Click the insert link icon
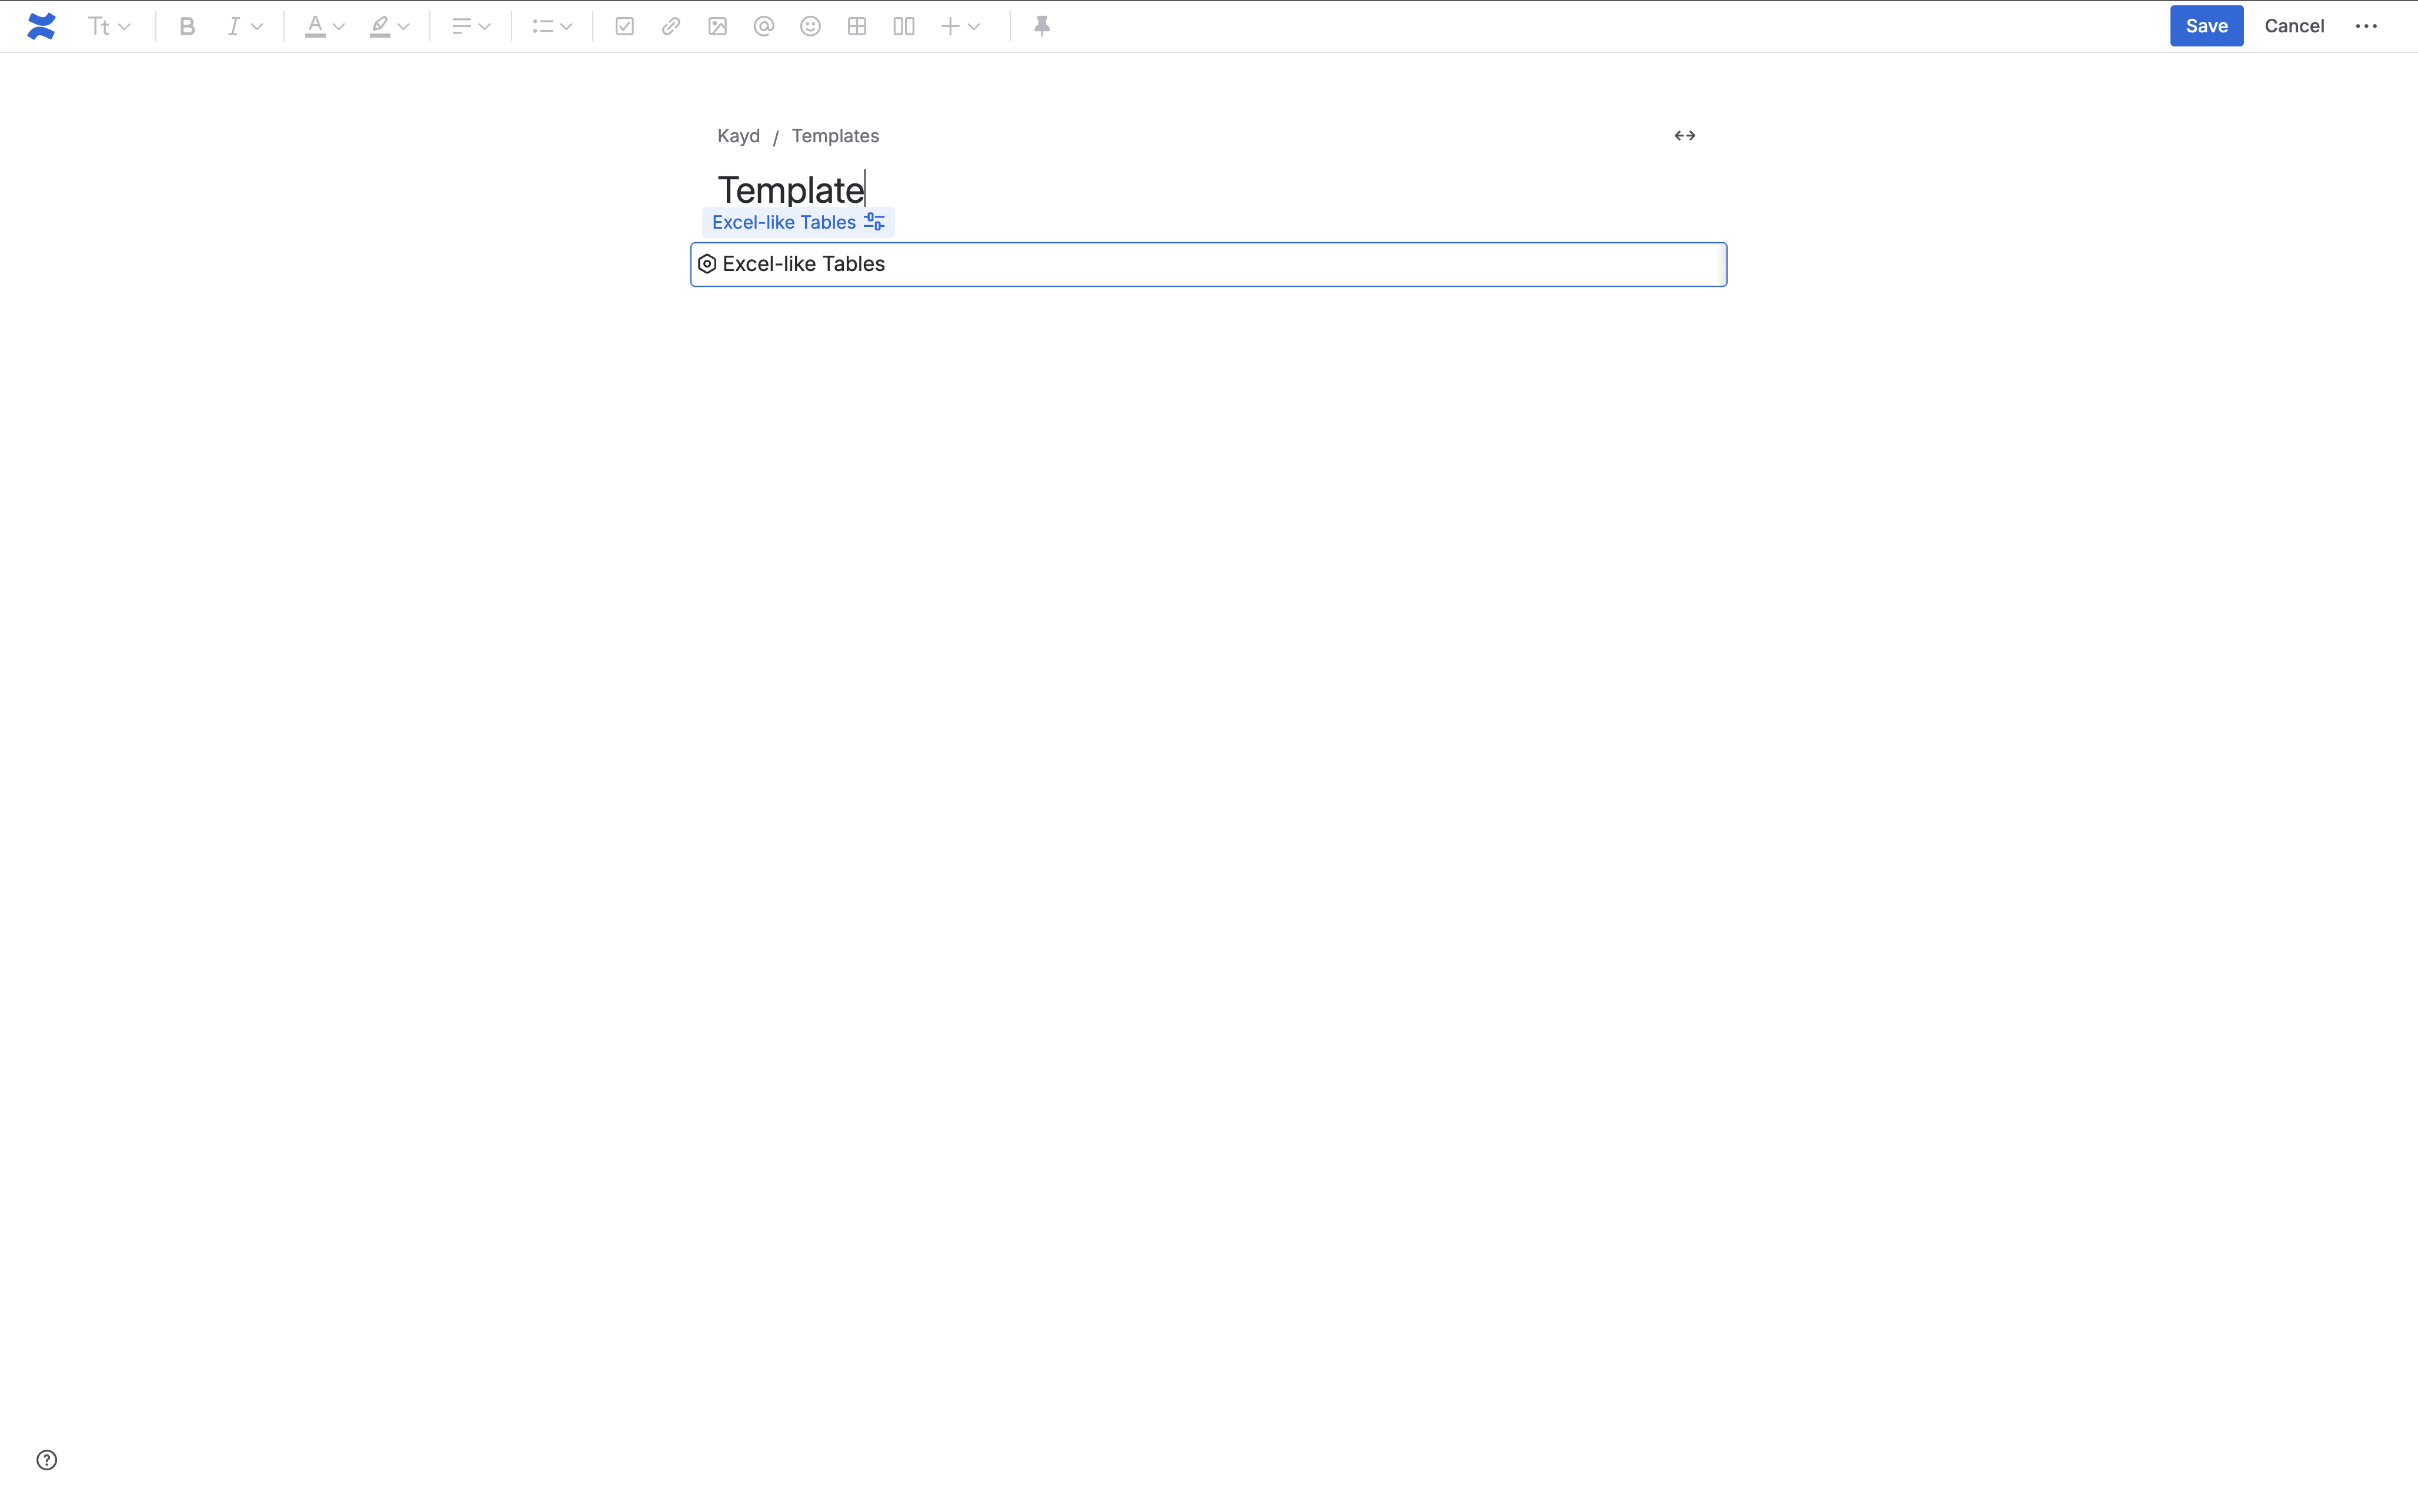This screenshot has height=1512, width=2418. (x=671, y=26)
